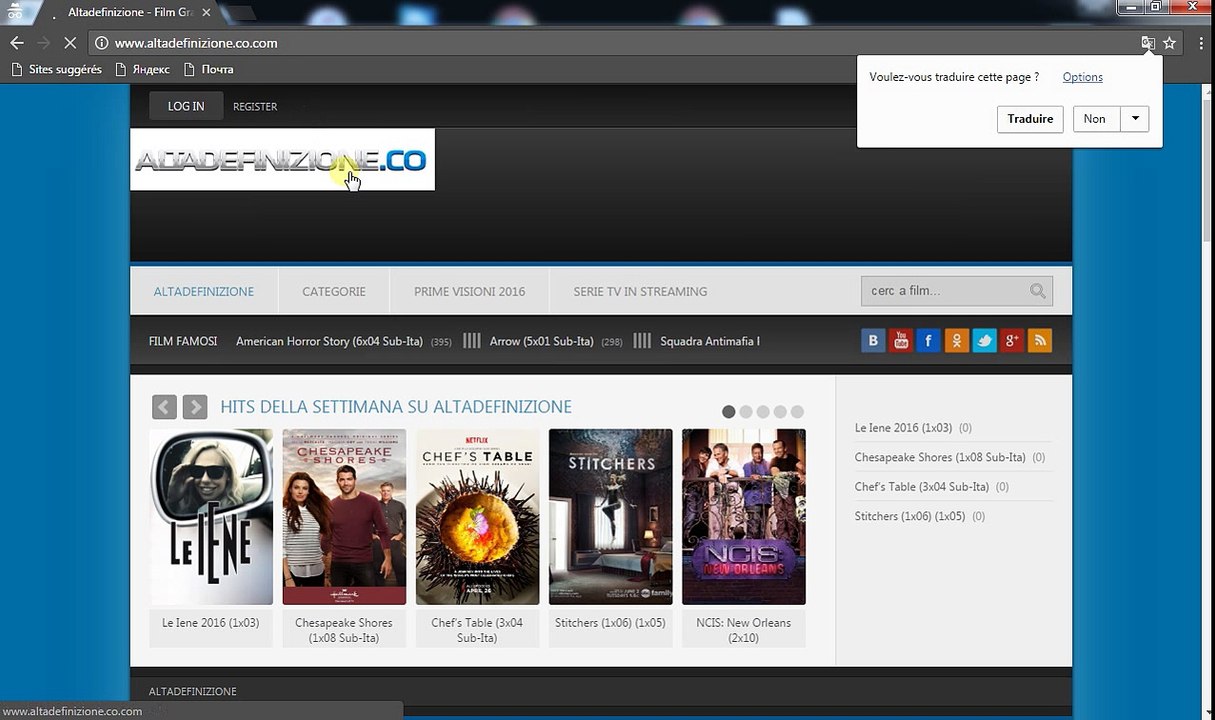Click the translate icon in address bar
The height and width of the screenshot is (720, 1215).
point(1148,43)
